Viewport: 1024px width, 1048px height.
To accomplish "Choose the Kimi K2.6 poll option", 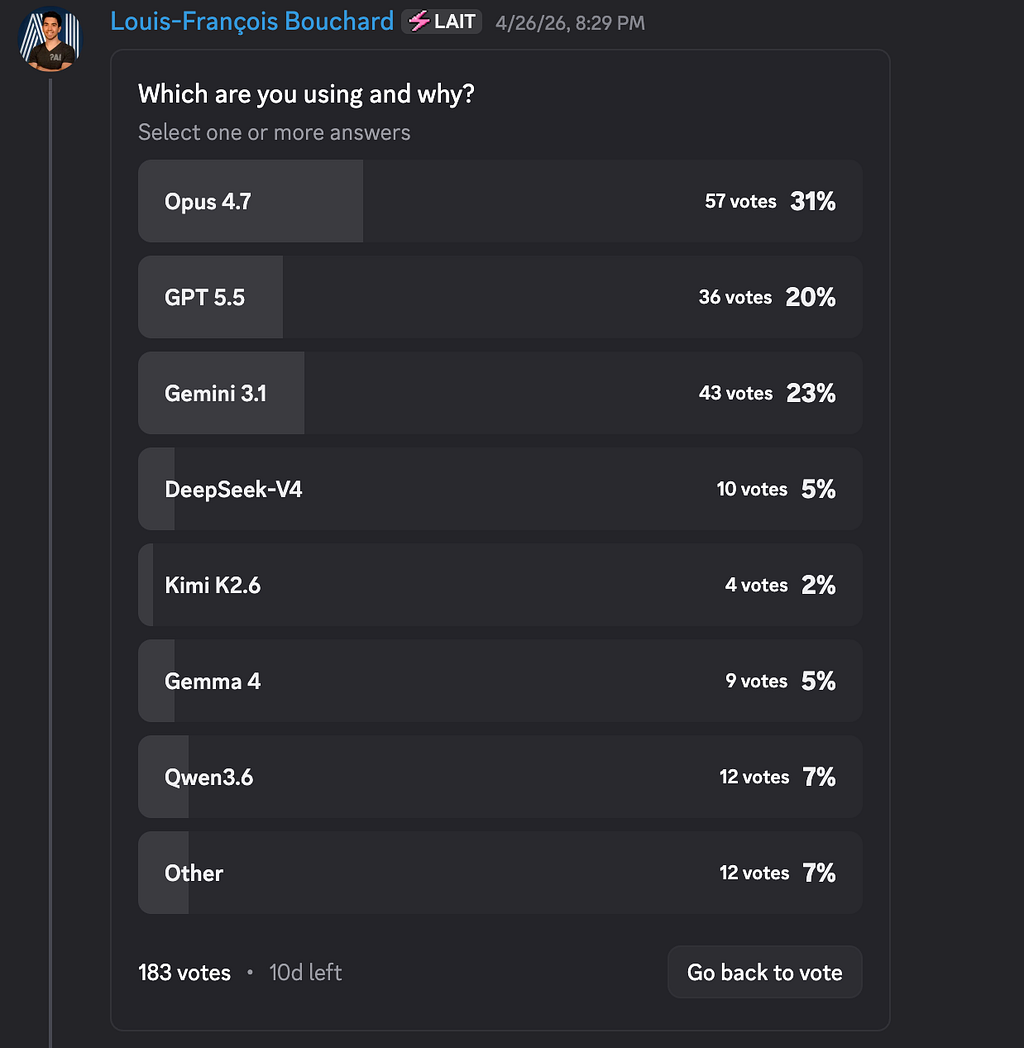I will coord(500,585).
